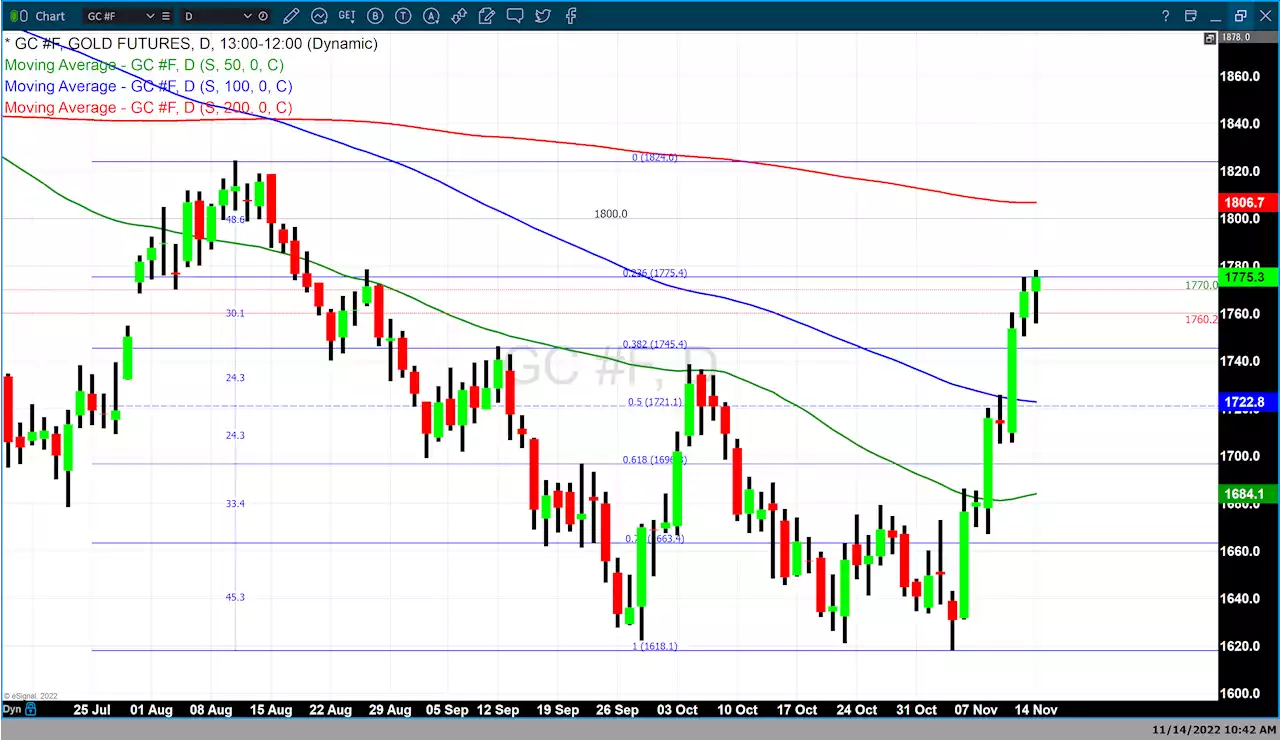This screenshot has width=1280, height=740.
Task: Select the 200 Moving Average legend label
Action: 148,107
